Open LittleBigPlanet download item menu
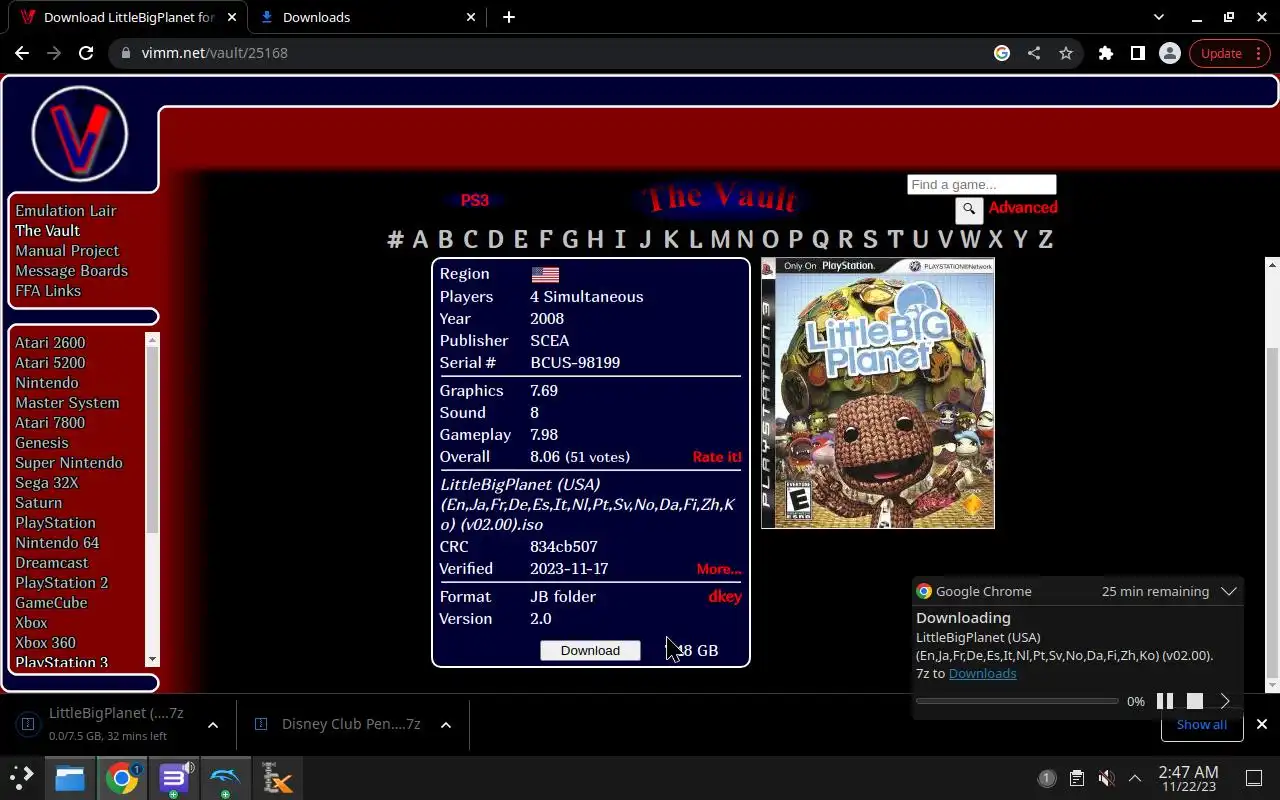1280x800 pixels. pos(213,725)
